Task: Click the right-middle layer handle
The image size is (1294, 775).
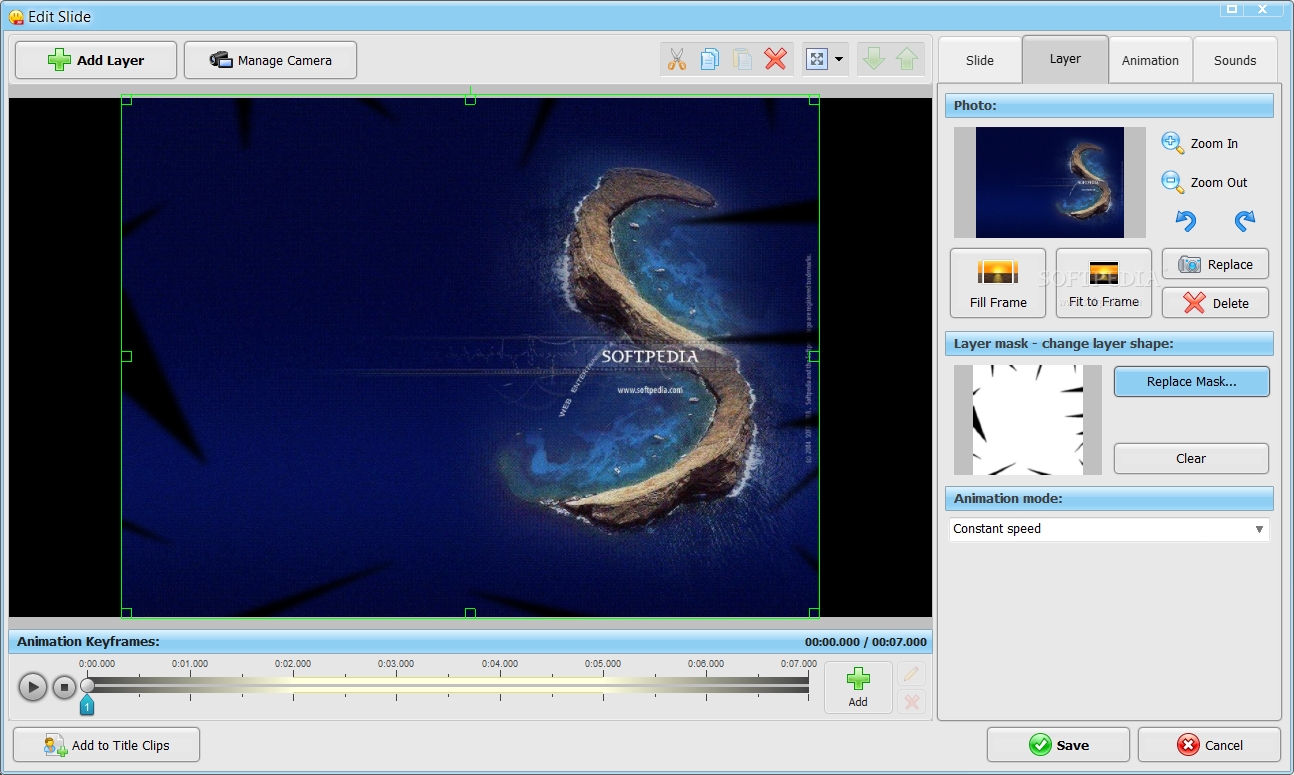Action: [x=814, y=356]
